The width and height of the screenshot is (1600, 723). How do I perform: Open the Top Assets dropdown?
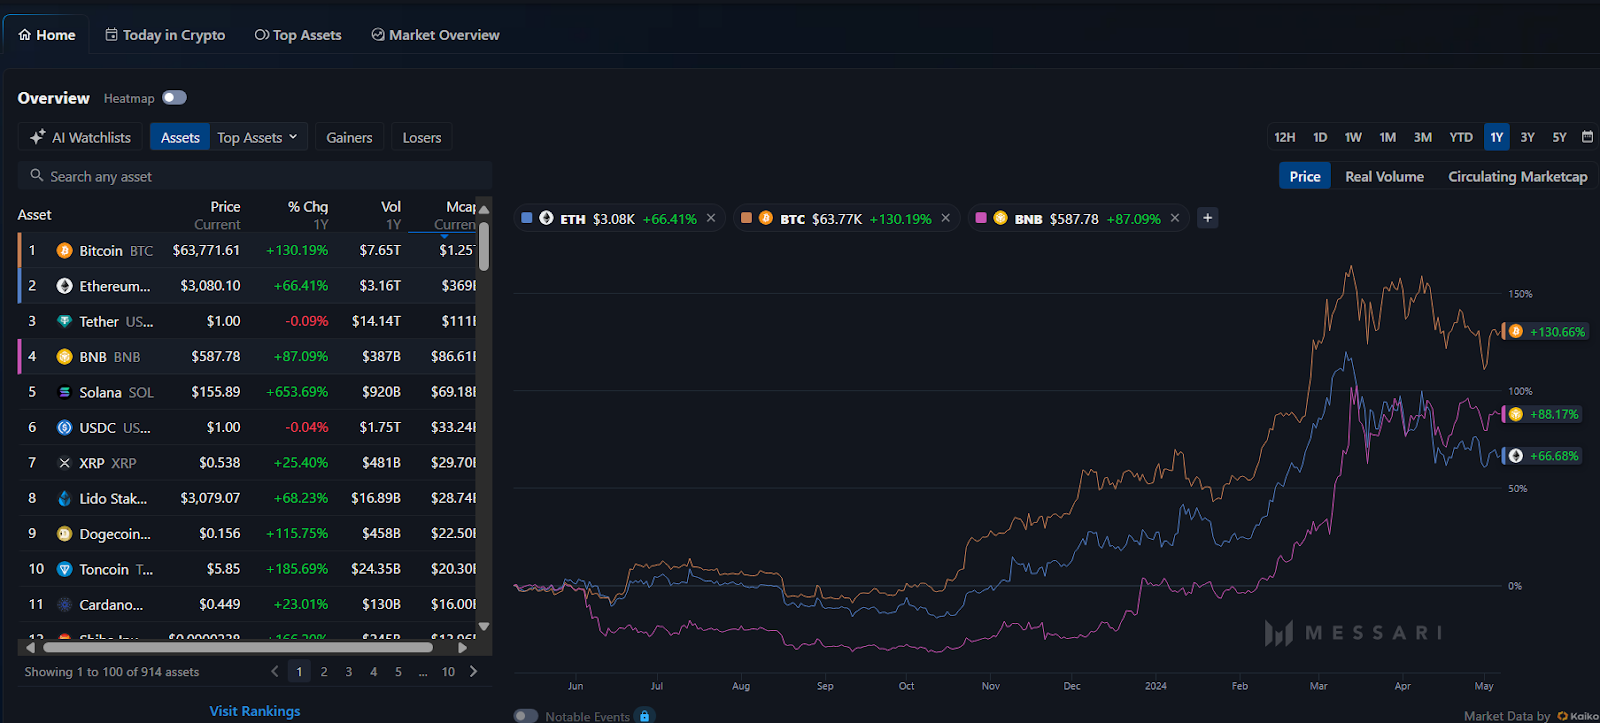coord(257,138)
